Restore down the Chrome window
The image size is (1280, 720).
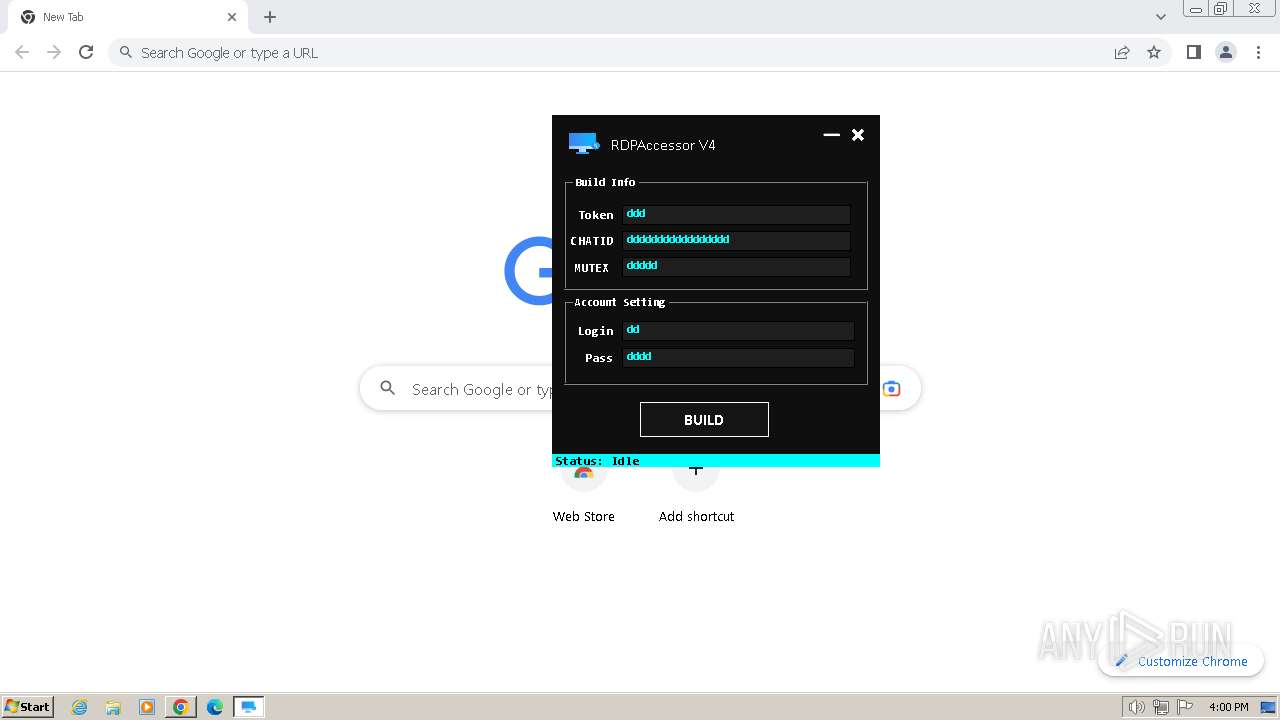[x=1221, y=9]
